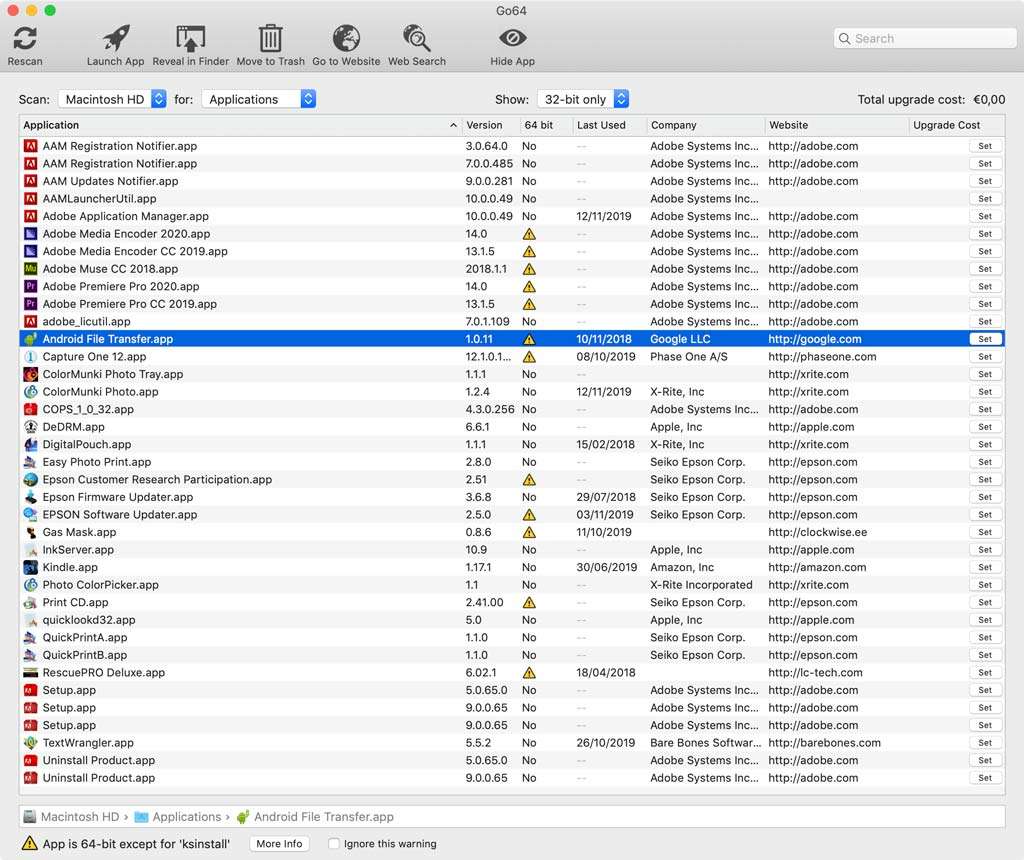Viewport: 1024px width, 860px height.
Task: Click the TextWrangler.app icon
Action: click(x=30, y=742)
